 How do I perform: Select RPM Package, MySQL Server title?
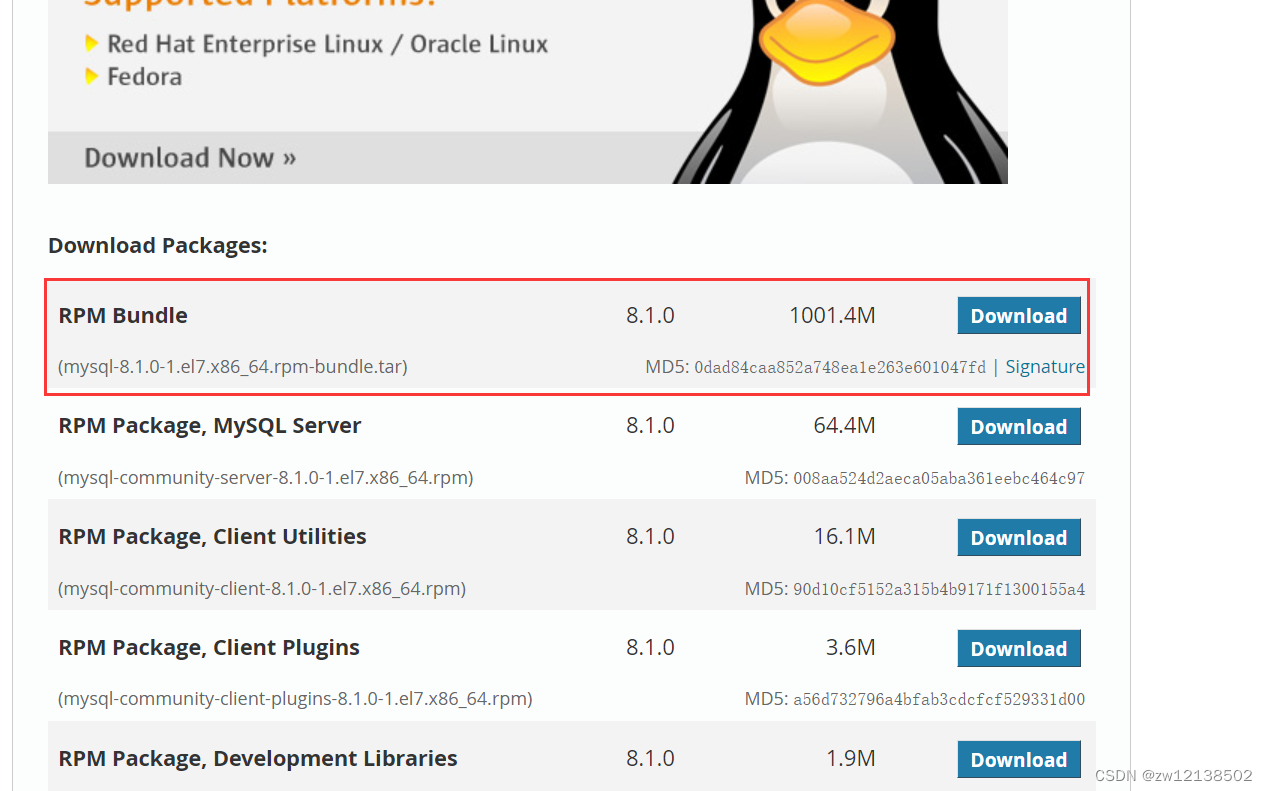[210, 426]
